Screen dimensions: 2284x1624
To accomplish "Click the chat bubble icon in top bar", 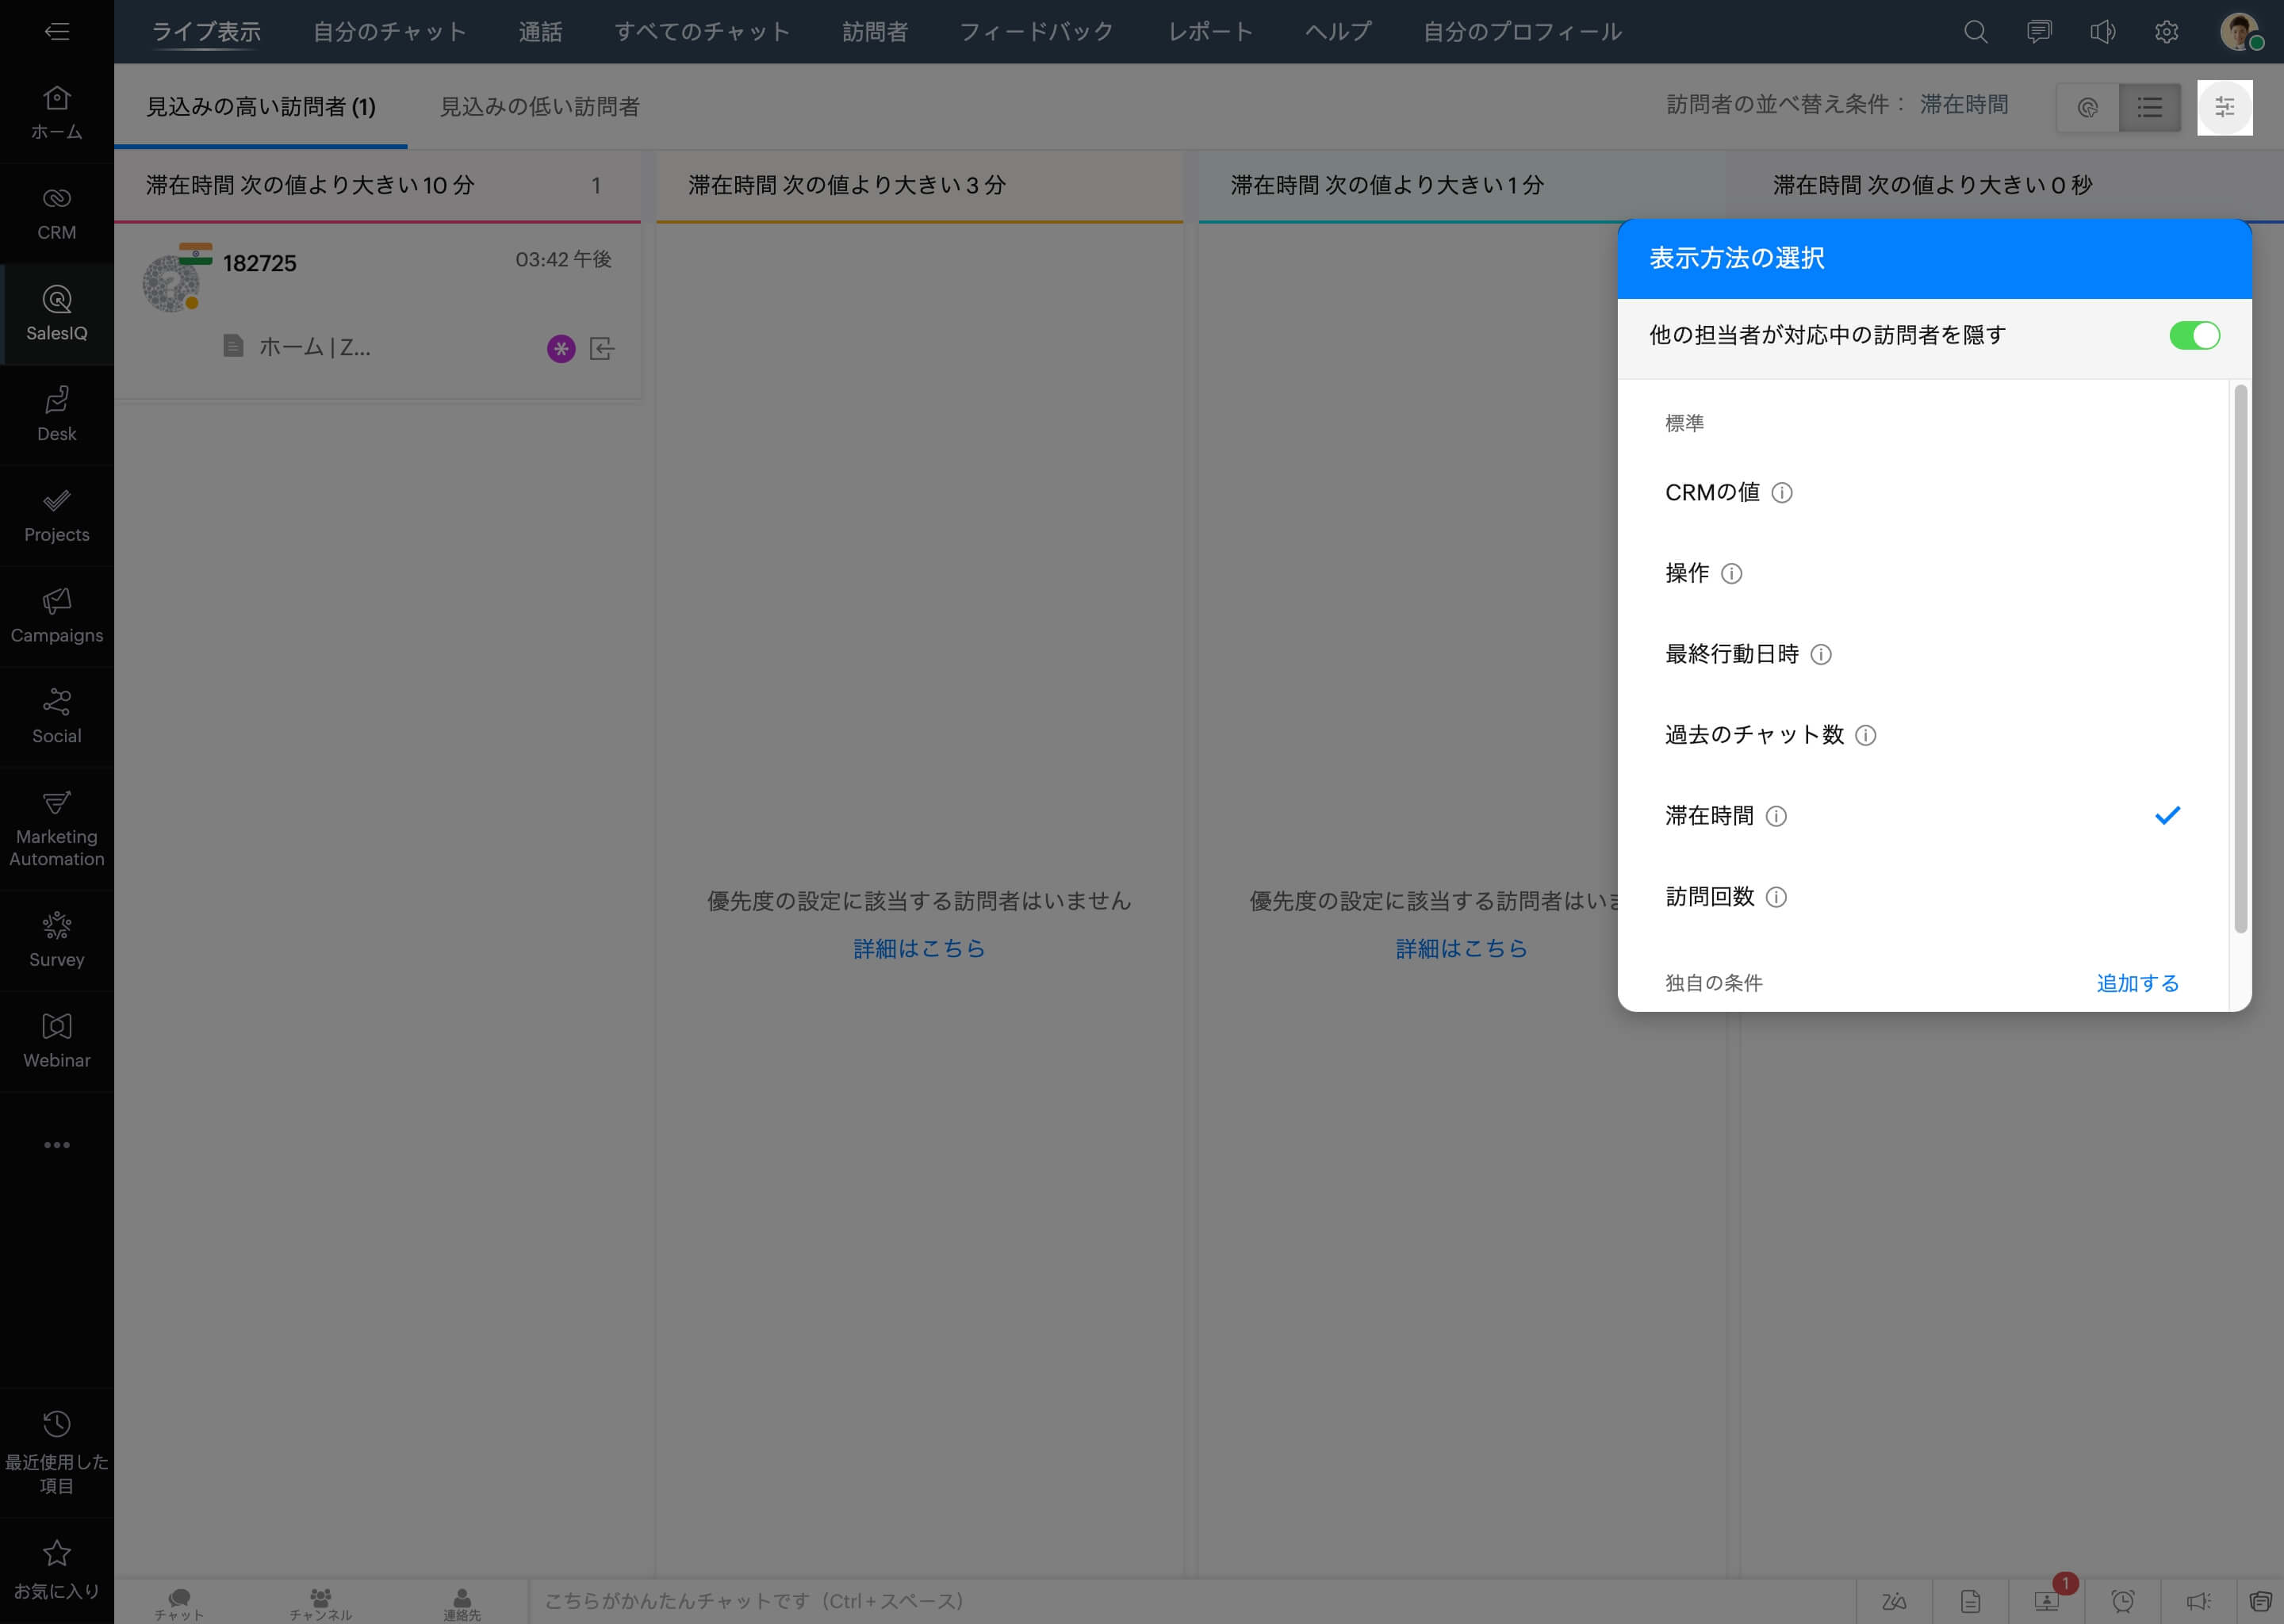I will 2040,32.
